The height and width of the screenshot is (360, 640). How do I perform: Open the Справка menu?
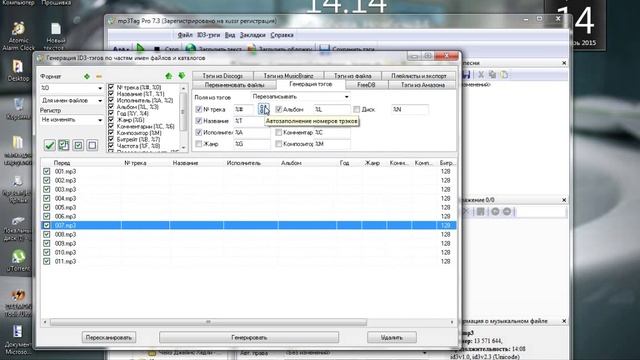(x=282, y=35)
